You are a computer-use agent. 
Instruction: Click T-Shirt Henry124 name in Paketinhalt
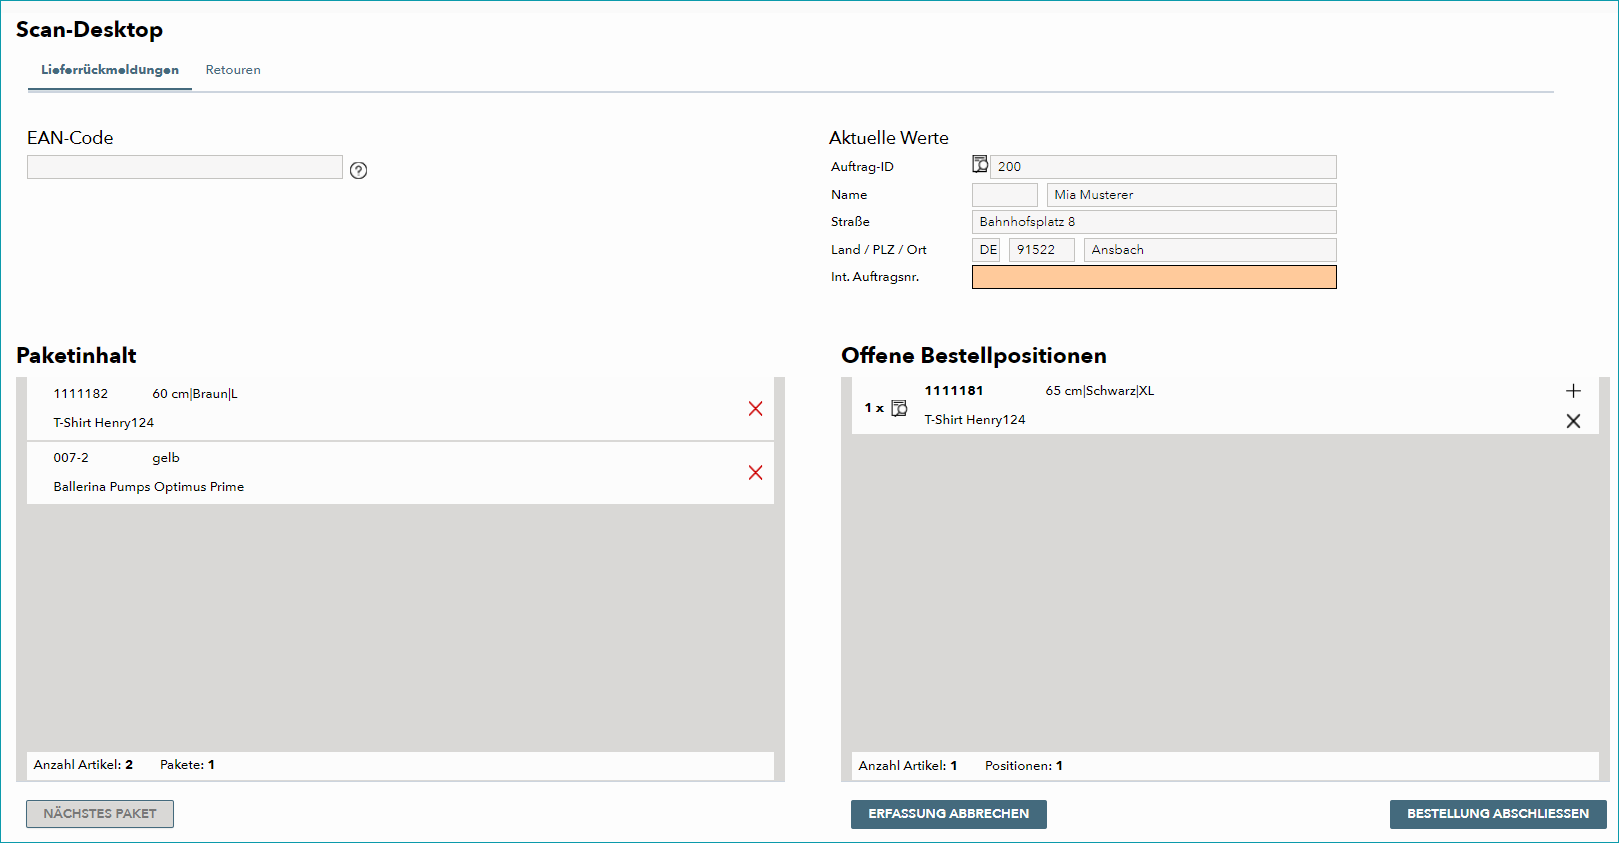104,423
